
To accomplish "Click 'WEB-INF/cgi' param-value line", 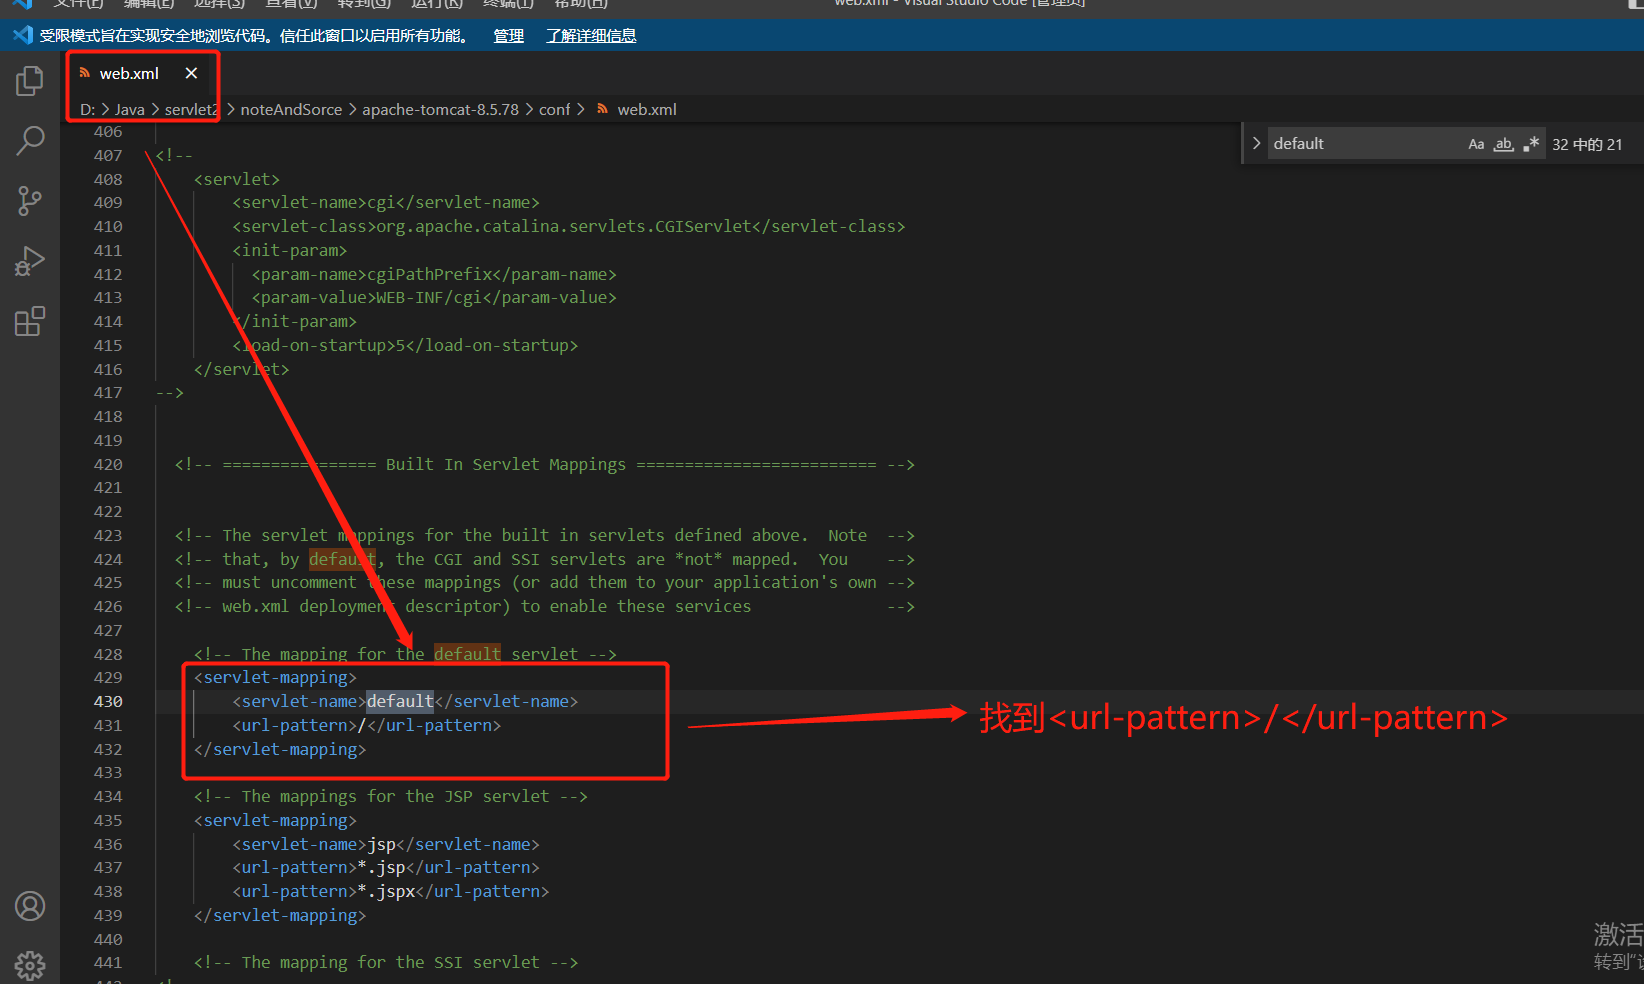I will pyautogui.click(x=434, y=298).
